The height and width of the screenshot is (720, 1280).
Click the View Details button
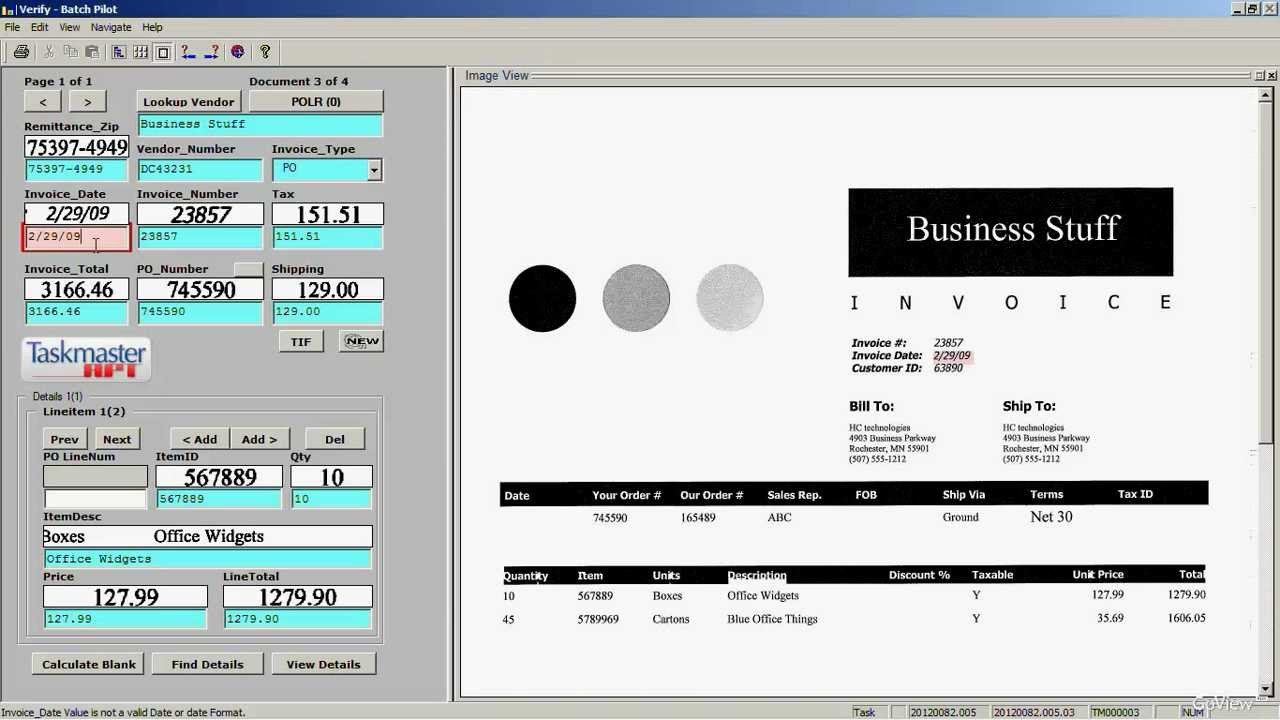pyautogui.click(x=323, y=664)
